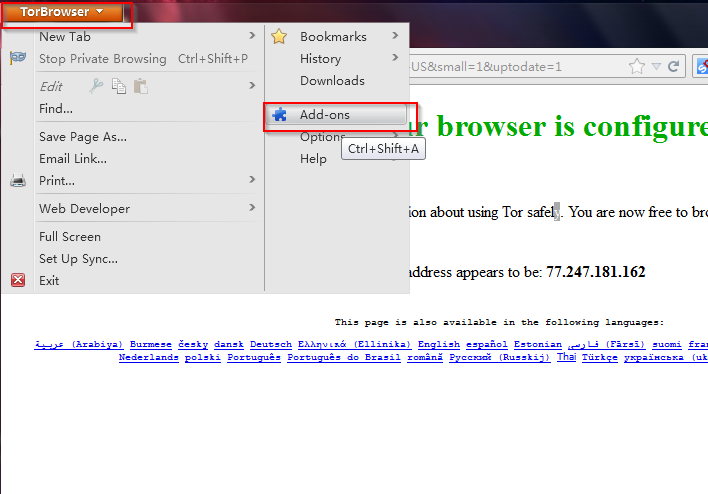Open the Thai language link
This screenshot has width=708, height=494.
tap(566, 357)
